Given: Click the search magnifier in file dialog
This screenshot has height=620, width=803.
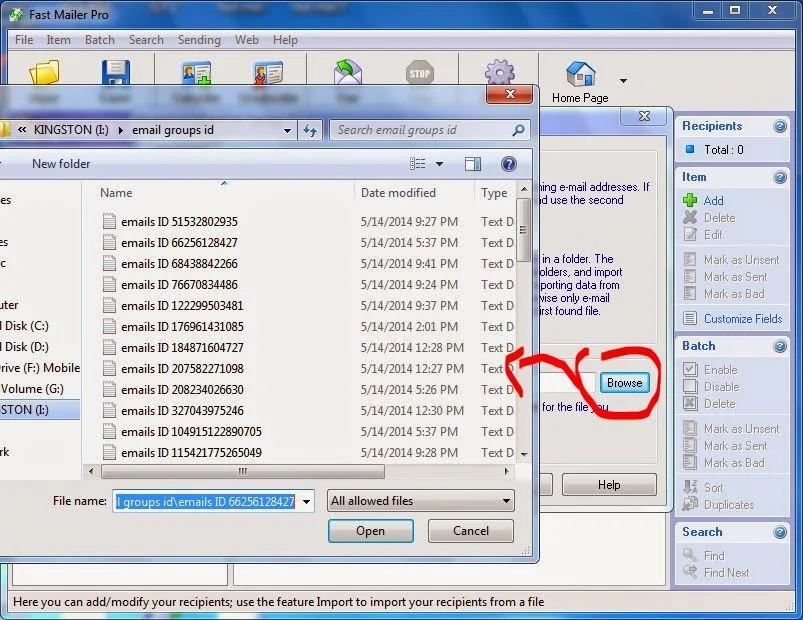Looking at the screenshot, I should [518, 130].
